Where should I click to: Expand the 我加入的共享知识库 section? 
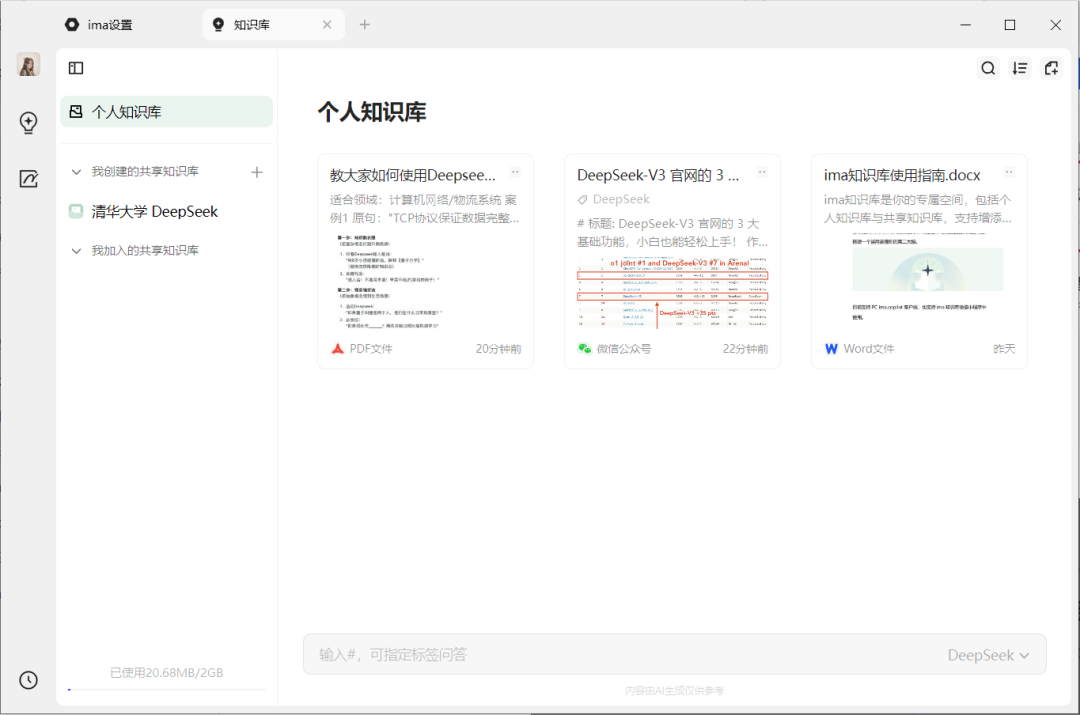pos(75,250)
